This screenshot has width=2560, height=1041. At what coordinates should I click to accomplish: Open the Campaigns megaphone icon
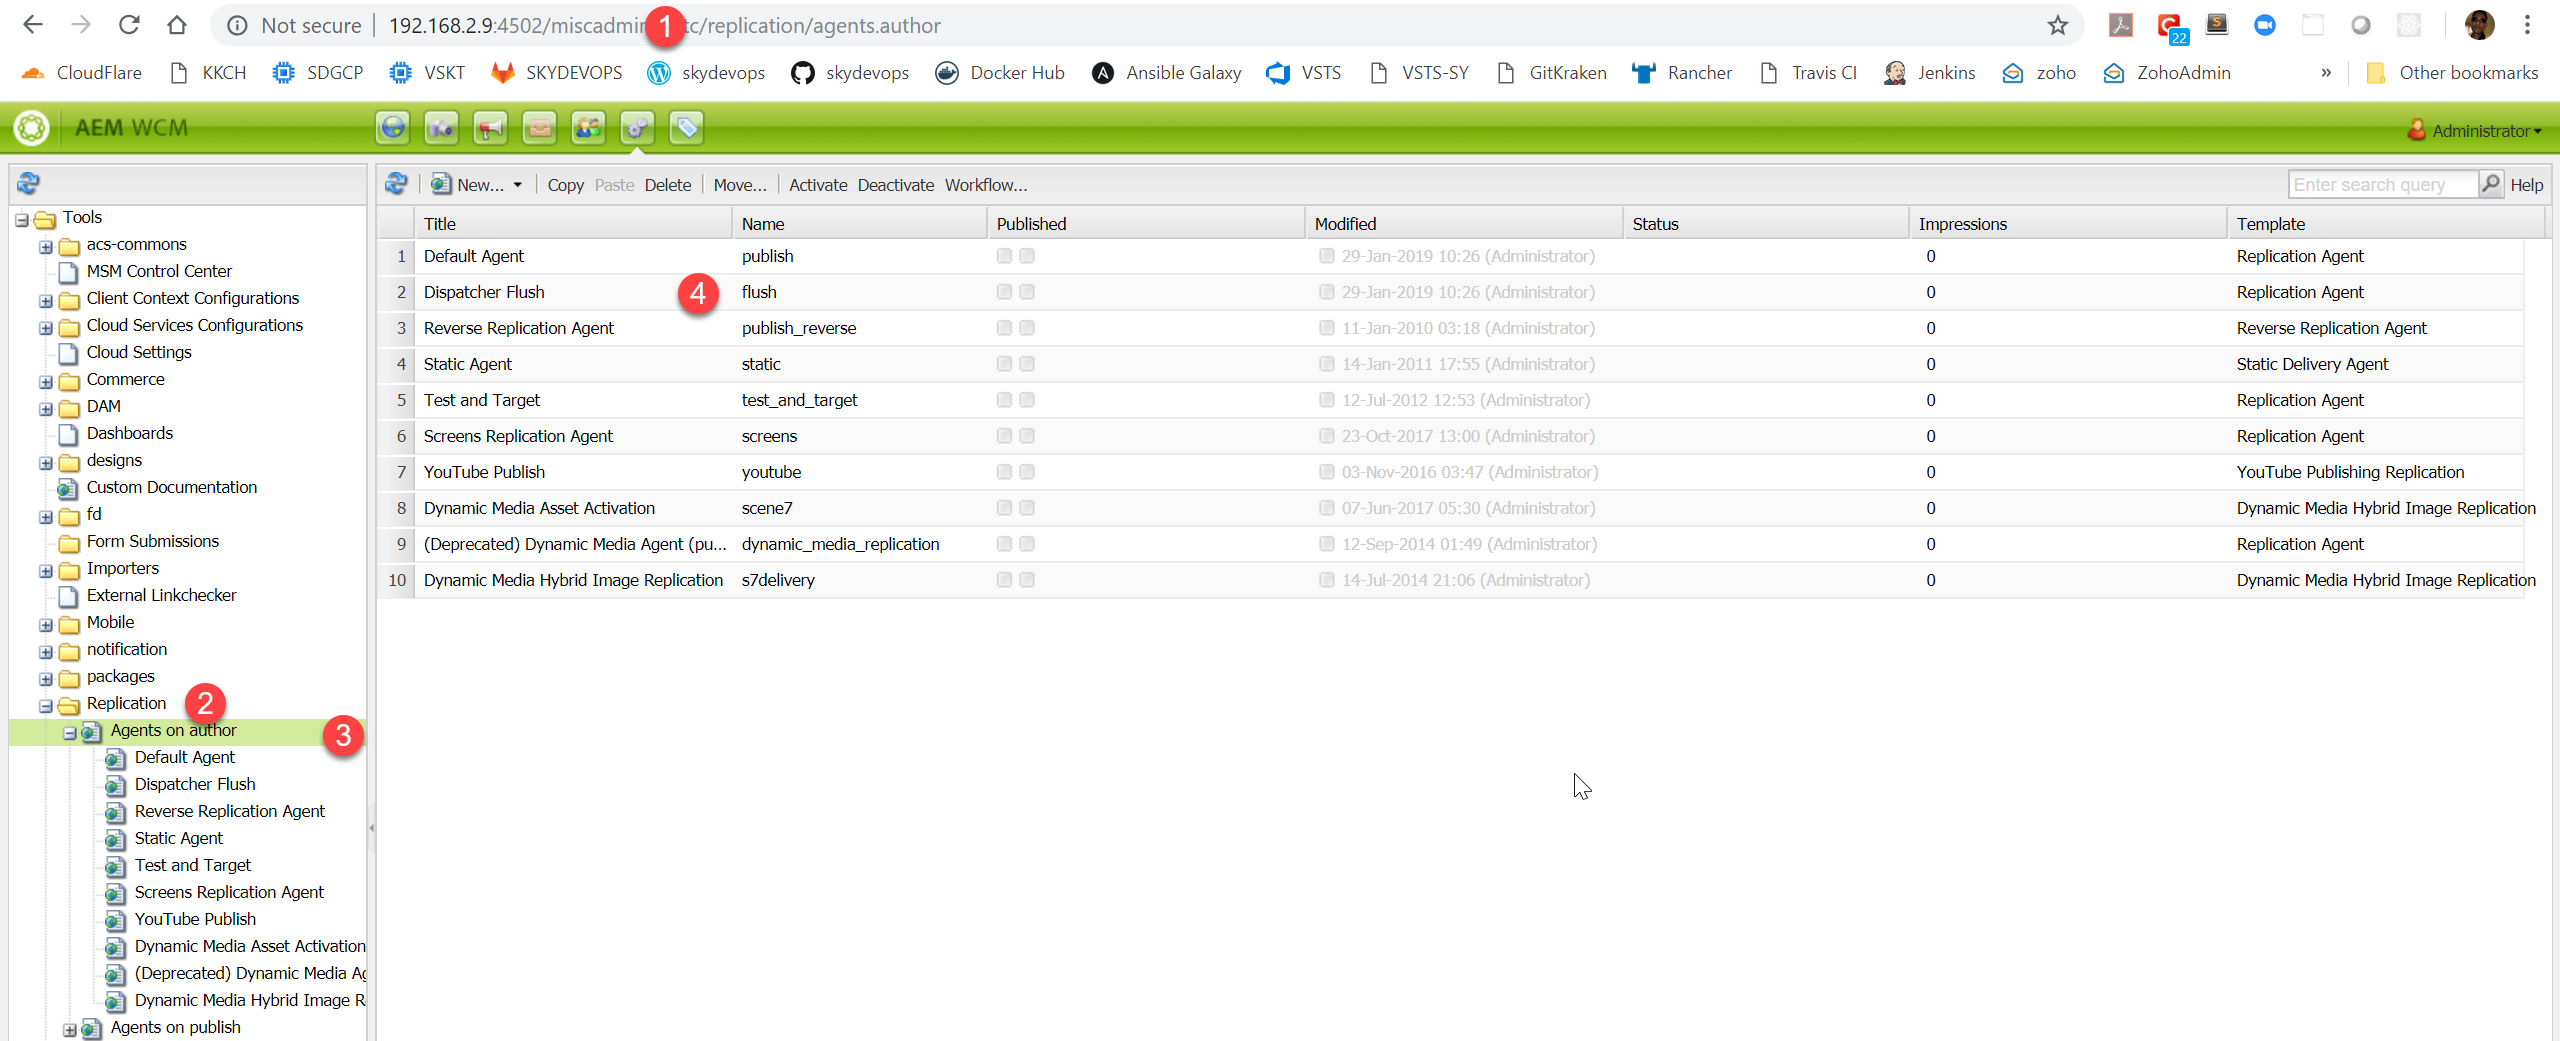tap(489, 127)
